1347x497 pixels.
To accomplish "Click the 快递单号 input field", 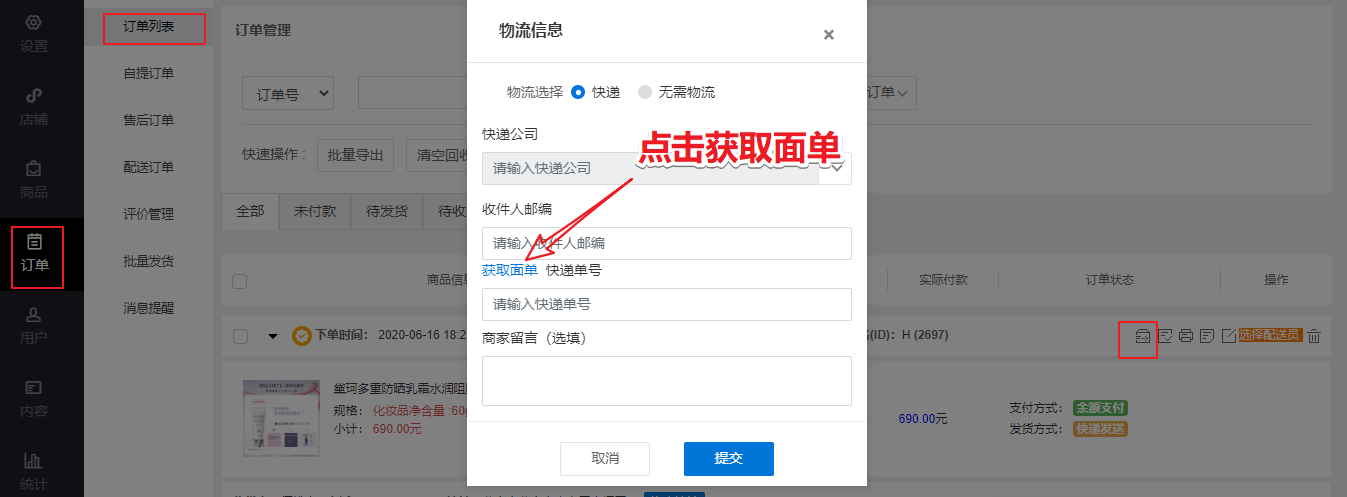I will pyautogui.click(x=666, y=304).
